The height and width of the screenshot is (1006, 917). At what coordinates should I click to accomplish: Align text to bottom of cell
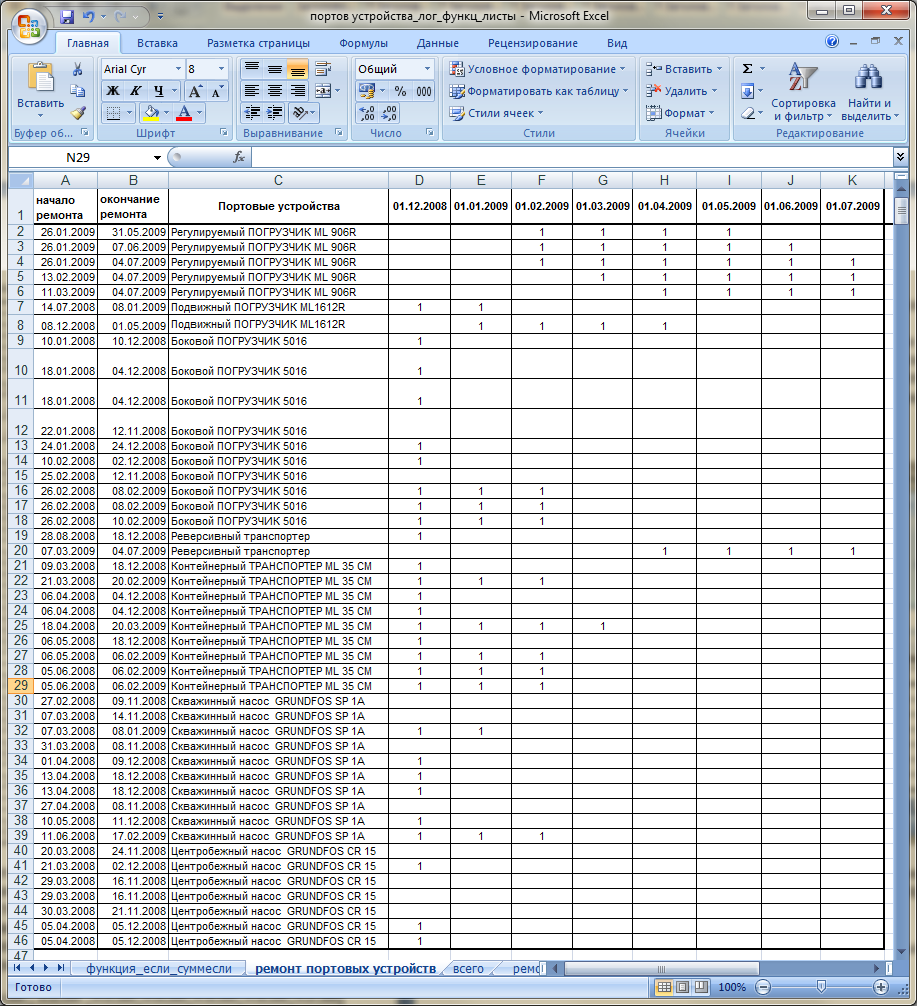click(x=297, y=69)
